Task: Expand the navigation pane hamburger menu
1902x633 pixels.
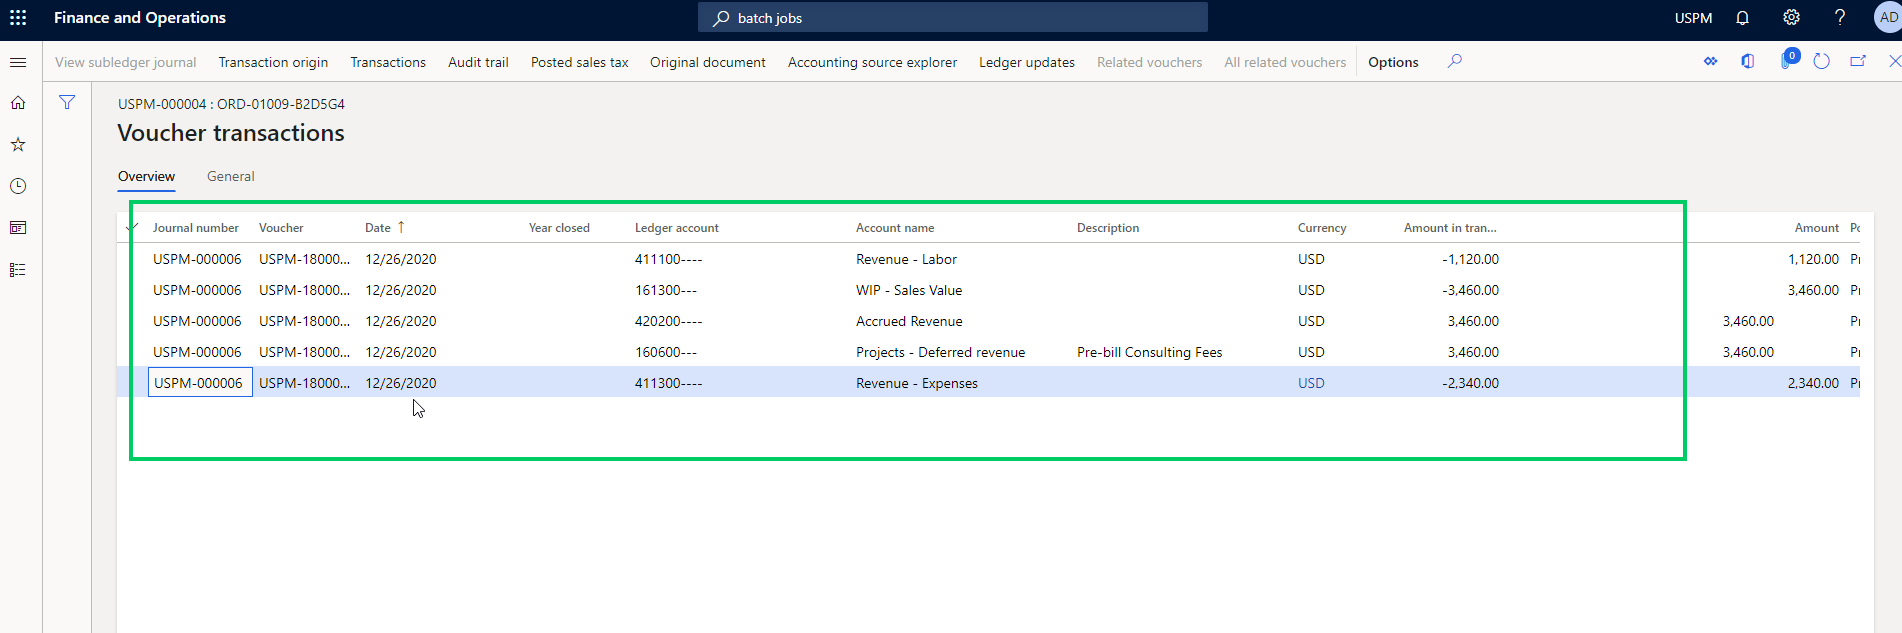Action: tap(18, 62)
